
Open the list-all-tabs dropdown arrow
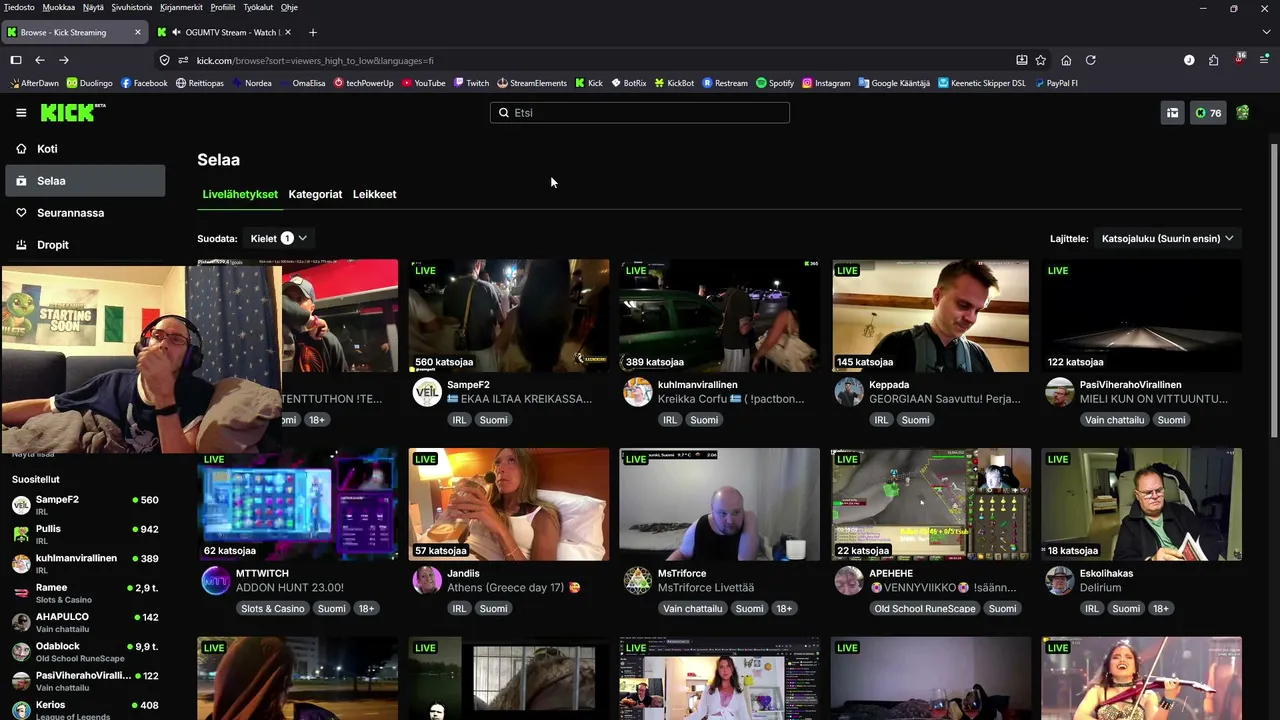[1267, 32]
